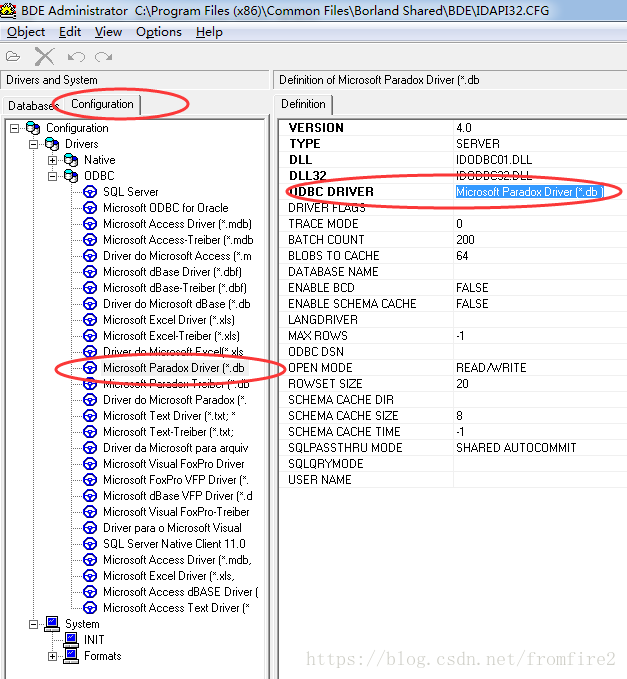Expand the Native drivers node
Viewport: 627px width, 679px height.
(52, 160)
